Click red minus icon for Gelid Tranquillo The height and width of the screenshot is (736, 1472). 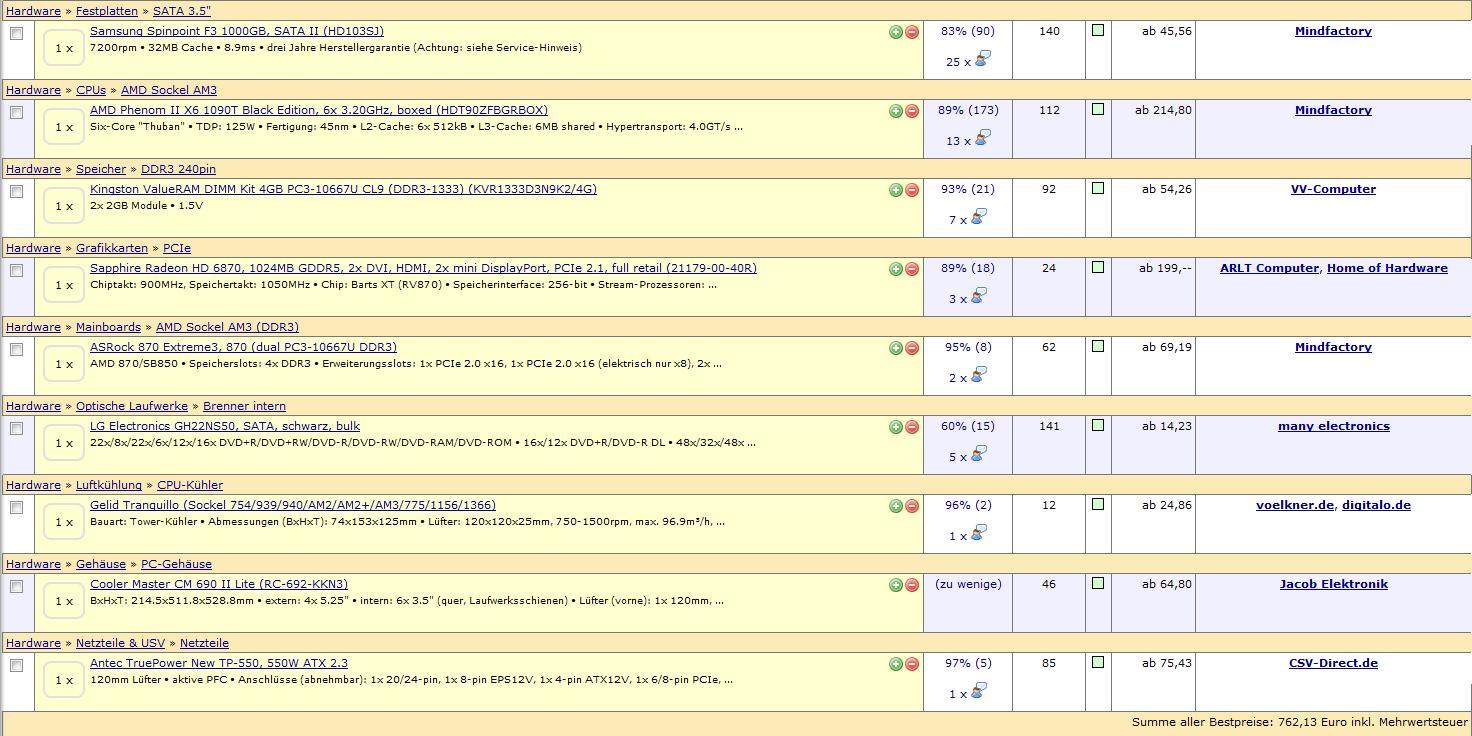[x=912, y=506]
